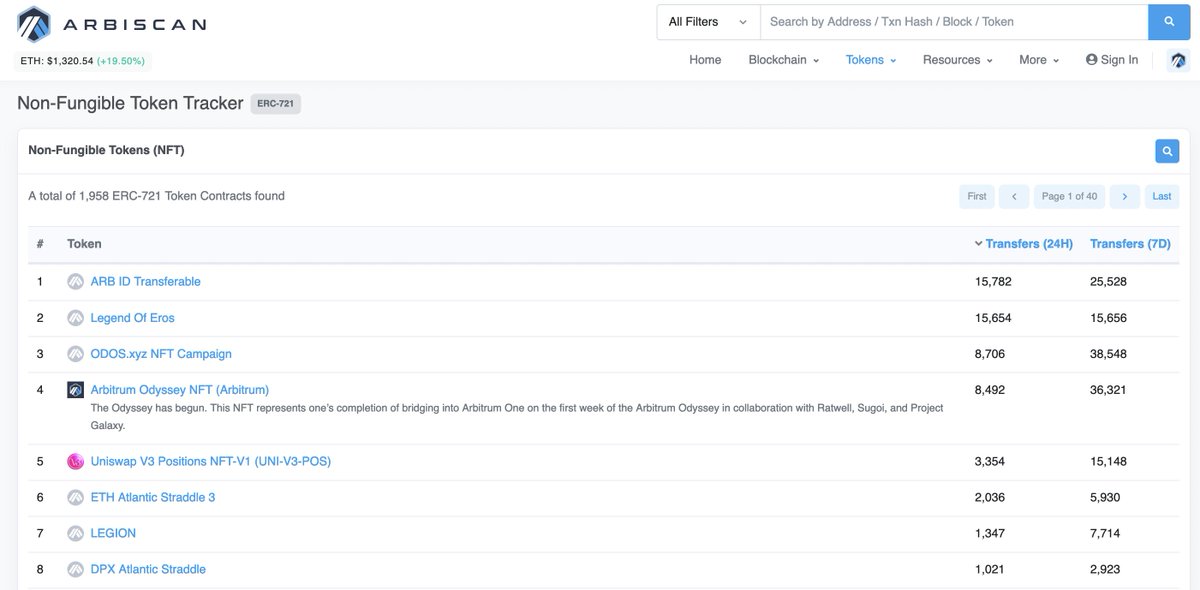Screen dimensions: 1200x590
Task: Select the 1,958 ERC-721 contracts found text
Action: (156, 196)
